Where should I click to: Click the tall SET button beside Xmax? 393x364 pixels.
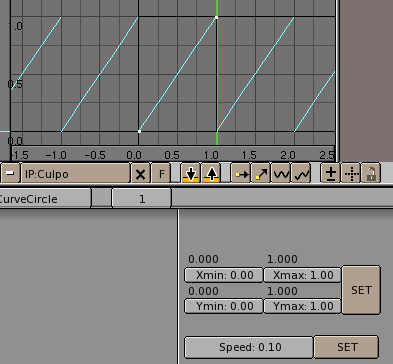361,290
